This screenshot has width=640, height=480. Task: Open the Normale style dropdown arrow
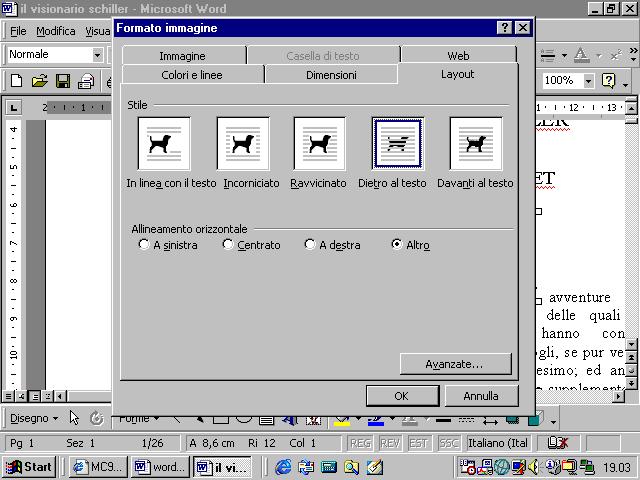coord(97,55)
